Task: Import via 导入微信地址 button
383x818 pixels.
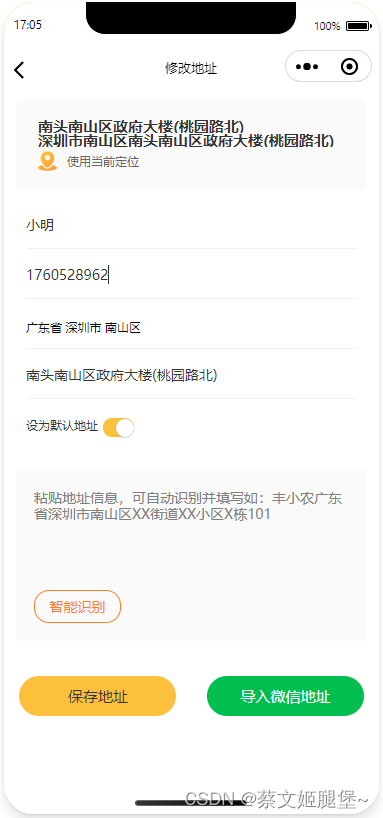Action: (285, 696)
